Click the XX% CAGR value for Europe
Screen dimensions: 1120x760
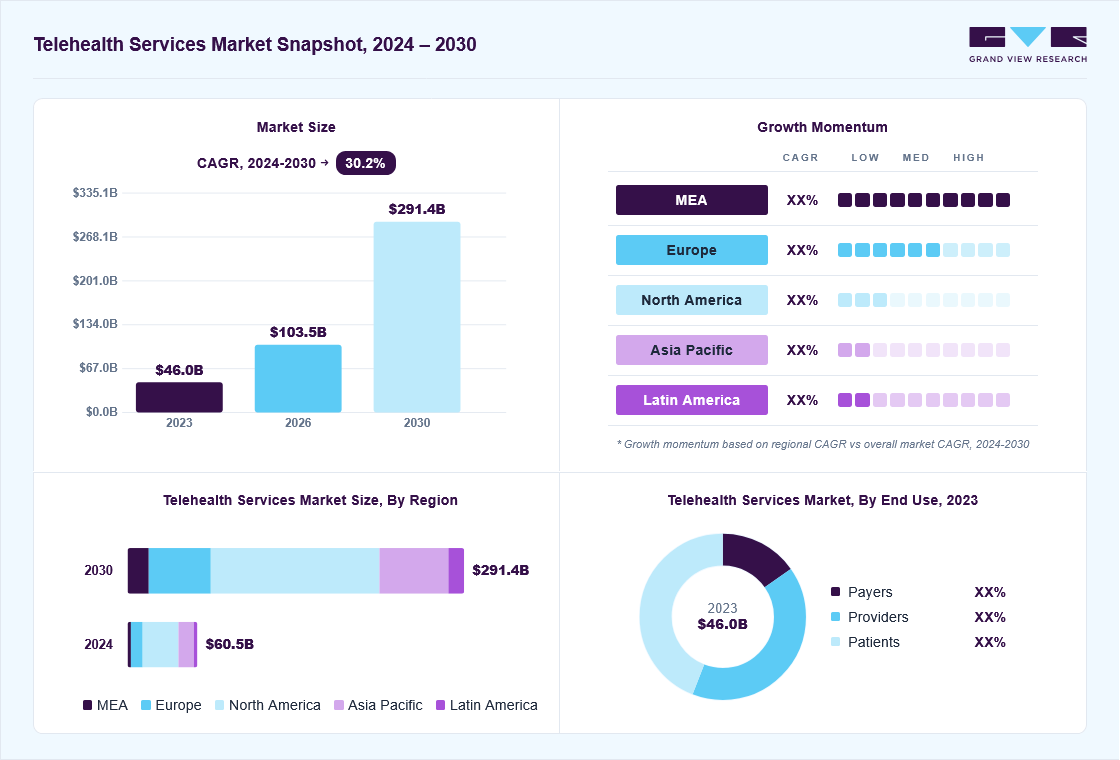click(x=802, y=251)
